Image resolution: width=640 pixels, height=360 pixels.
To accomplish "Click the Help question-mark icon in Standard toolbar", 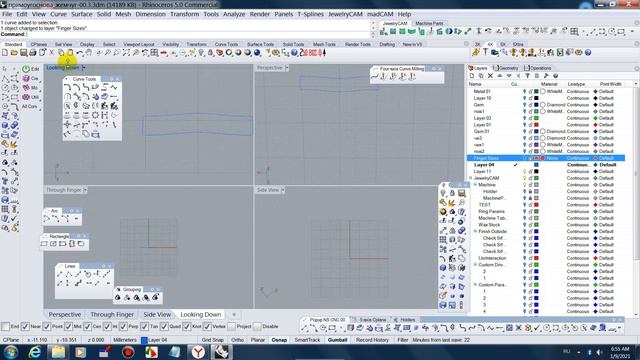I will 294,53.
